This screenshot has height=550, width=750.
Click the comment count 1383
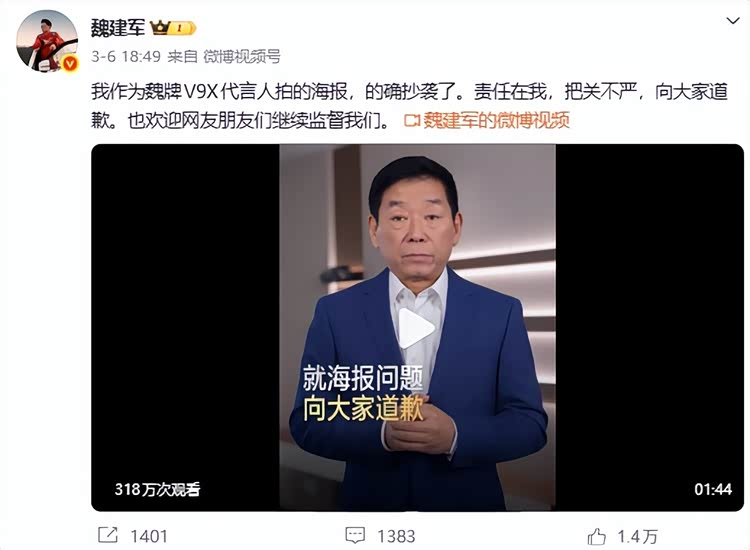point(396,536)
